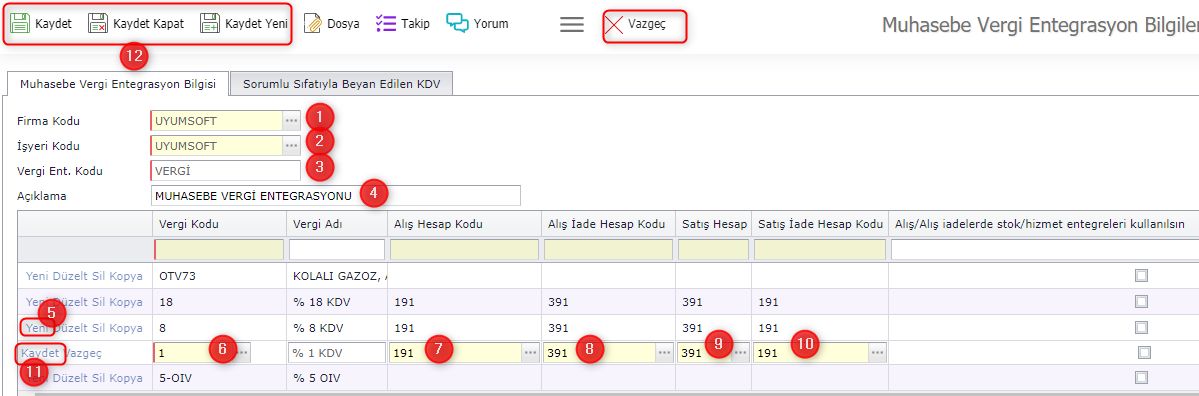Click the Satış İade Hesap Kodu filter box

click(x=819, y=249)
